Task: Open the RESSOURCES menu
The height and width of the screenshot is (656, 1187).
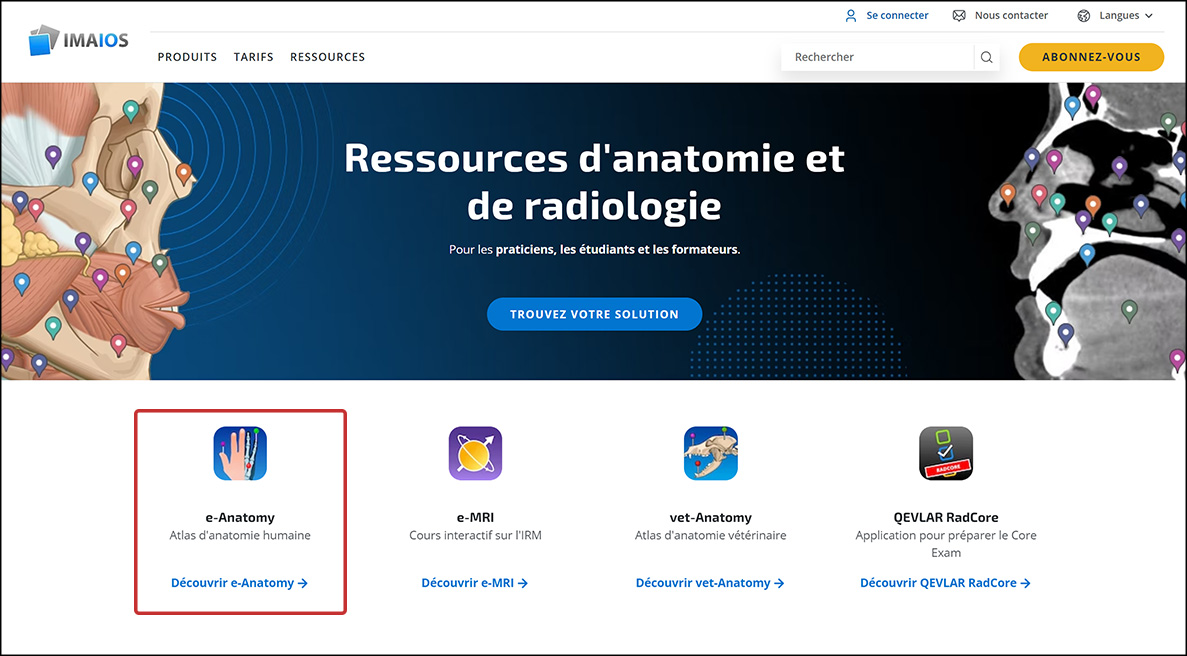Action: coord(327,57)
